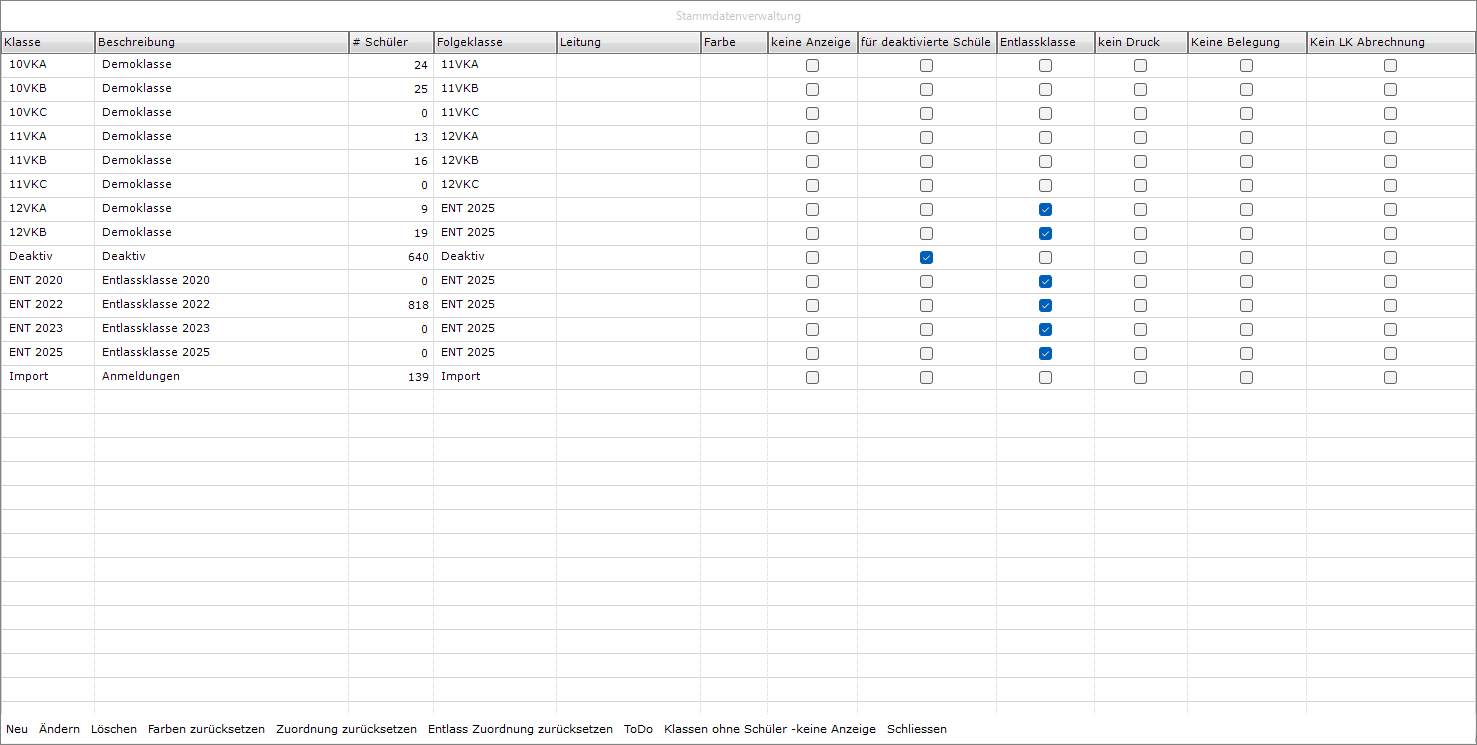The height and width of the screenshot is (745, 1477).
Task: Click the Neu button
Action: 17,729
